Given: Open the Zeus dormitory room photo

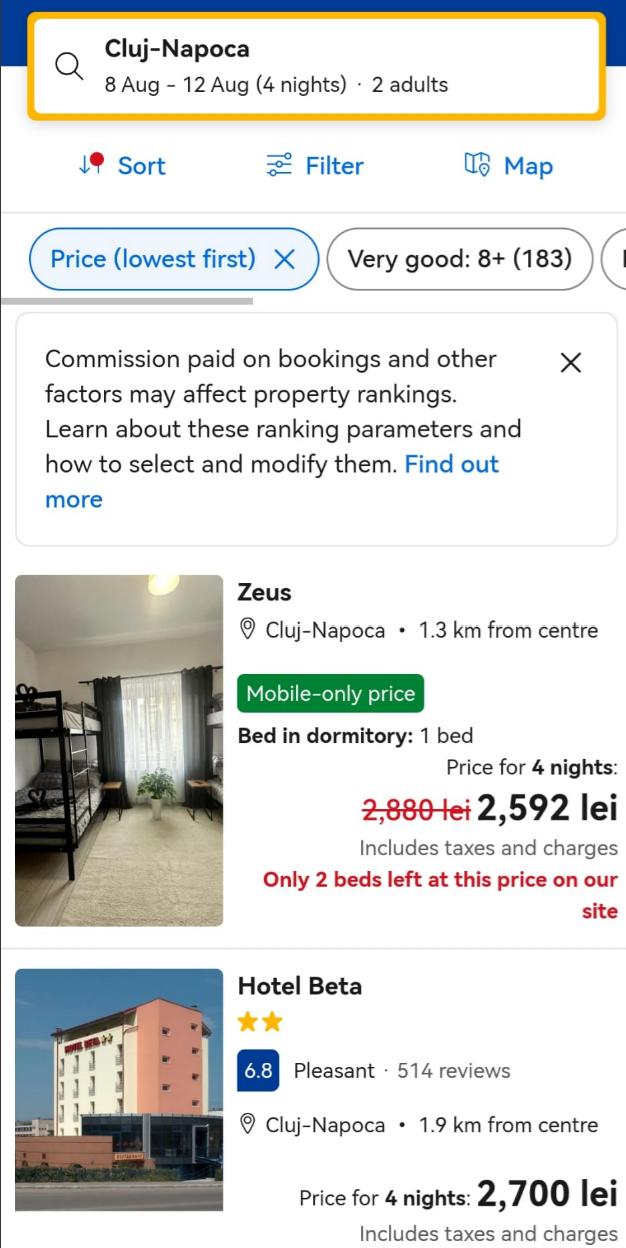Looking at the screenshot, I should (119, 750).
